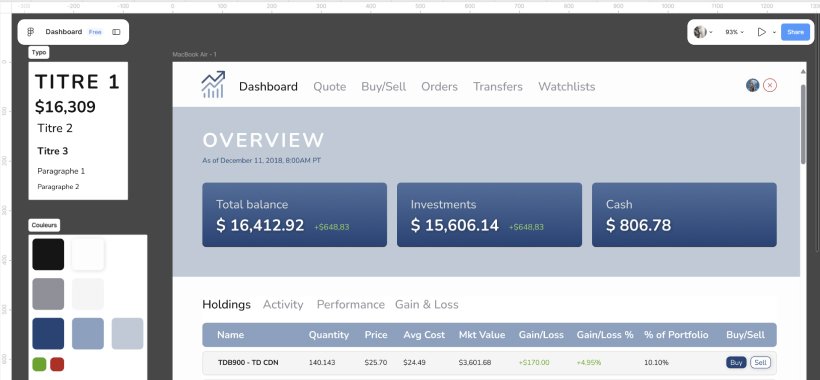Viewport: 820px width, 380px height.
Task: Select the pale blue-gray swatch
Action: (x=128, y=333)
